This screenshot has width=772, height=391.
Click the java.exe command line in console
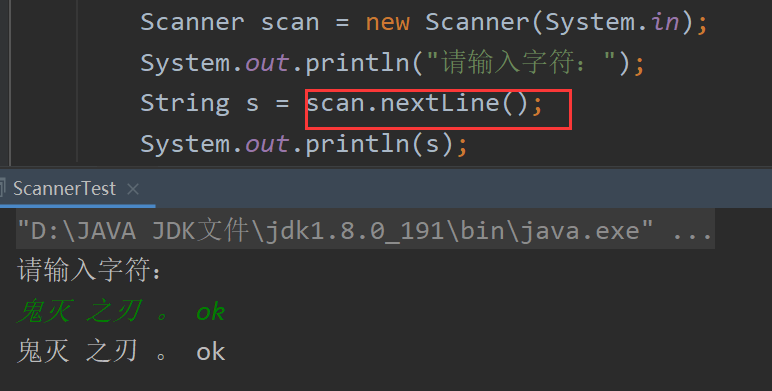click(365, 230)
